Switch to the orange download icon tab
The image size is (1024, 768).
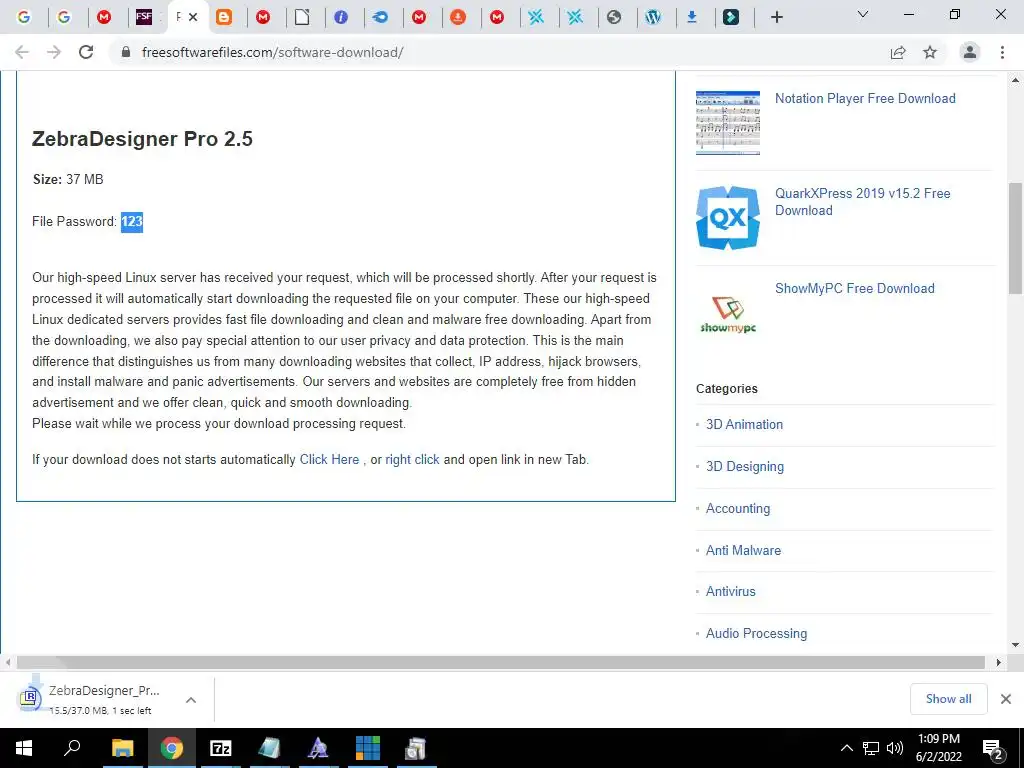[458, 17]
